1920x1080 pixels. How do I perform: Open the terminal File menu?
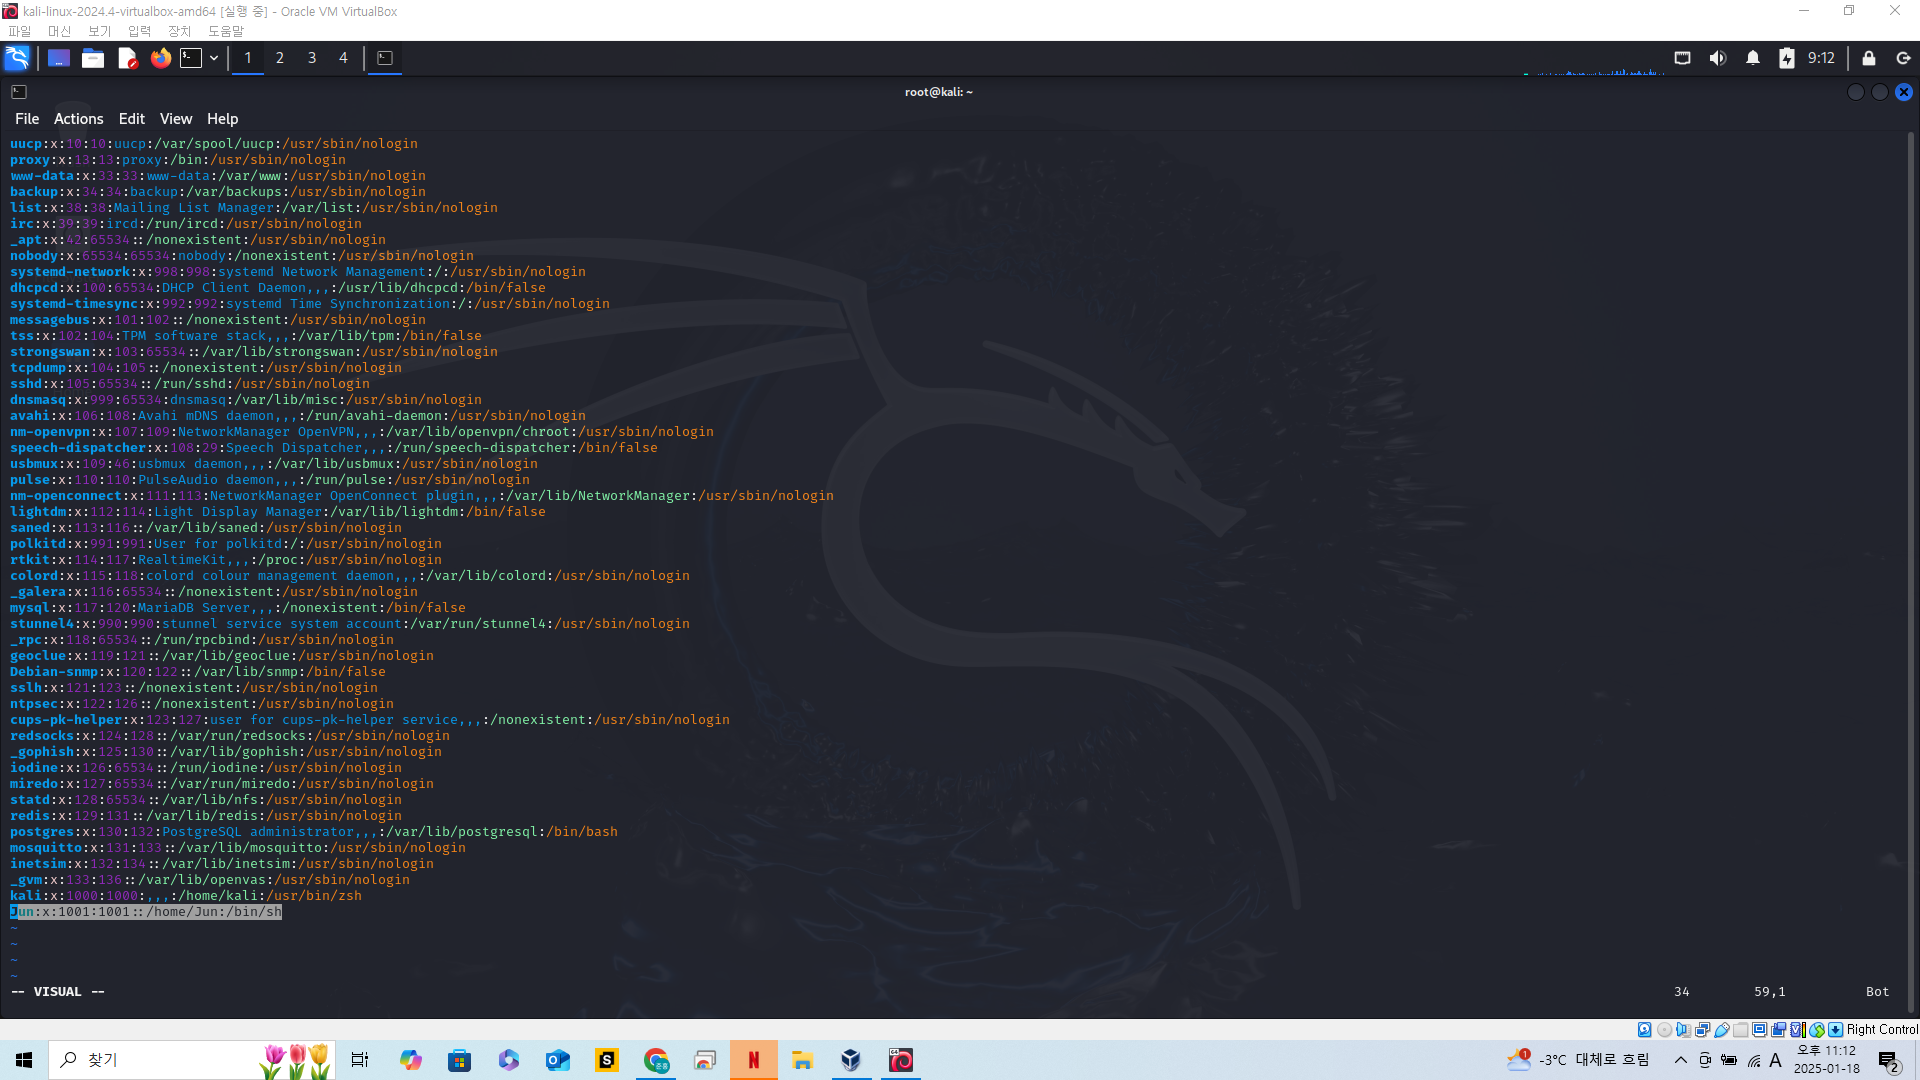click(x=27, y=119)
